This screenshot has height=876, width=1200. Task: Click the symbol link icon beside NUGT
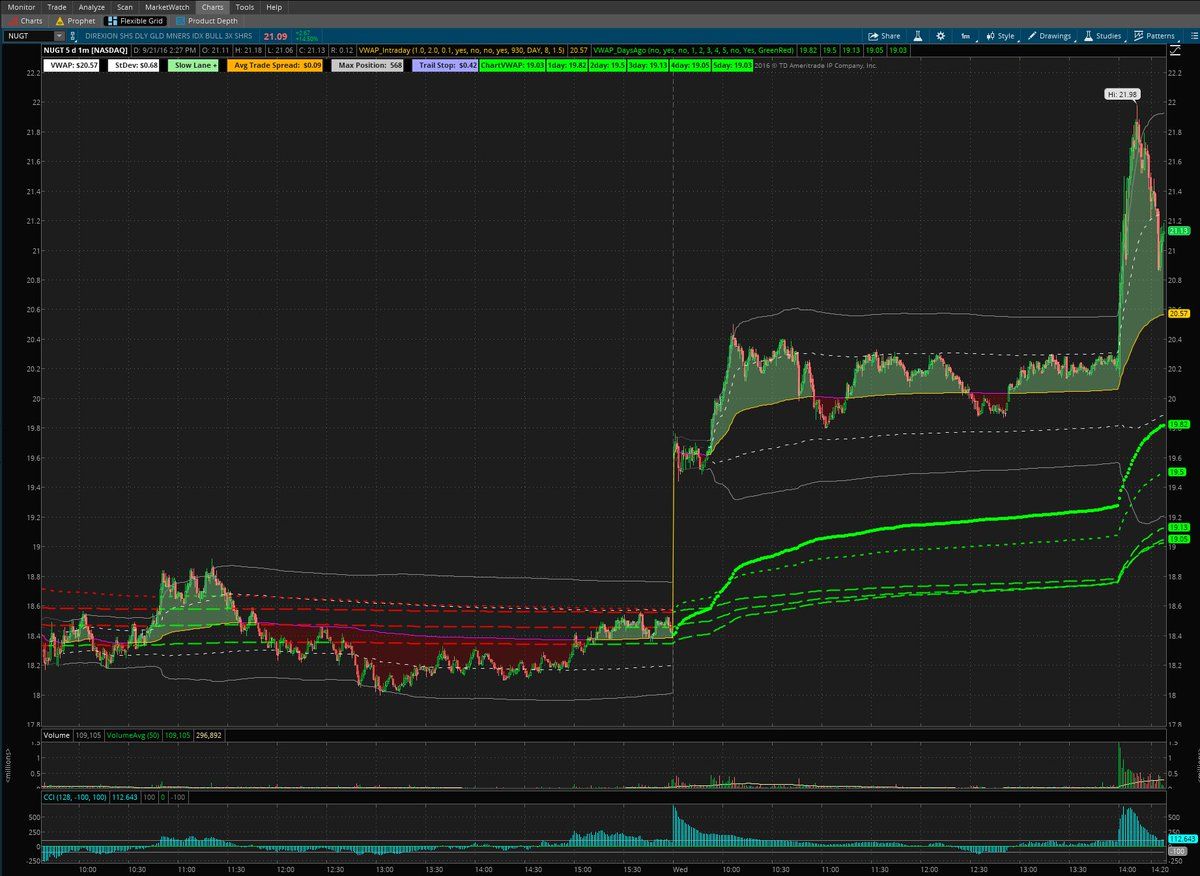pos(75,36)
